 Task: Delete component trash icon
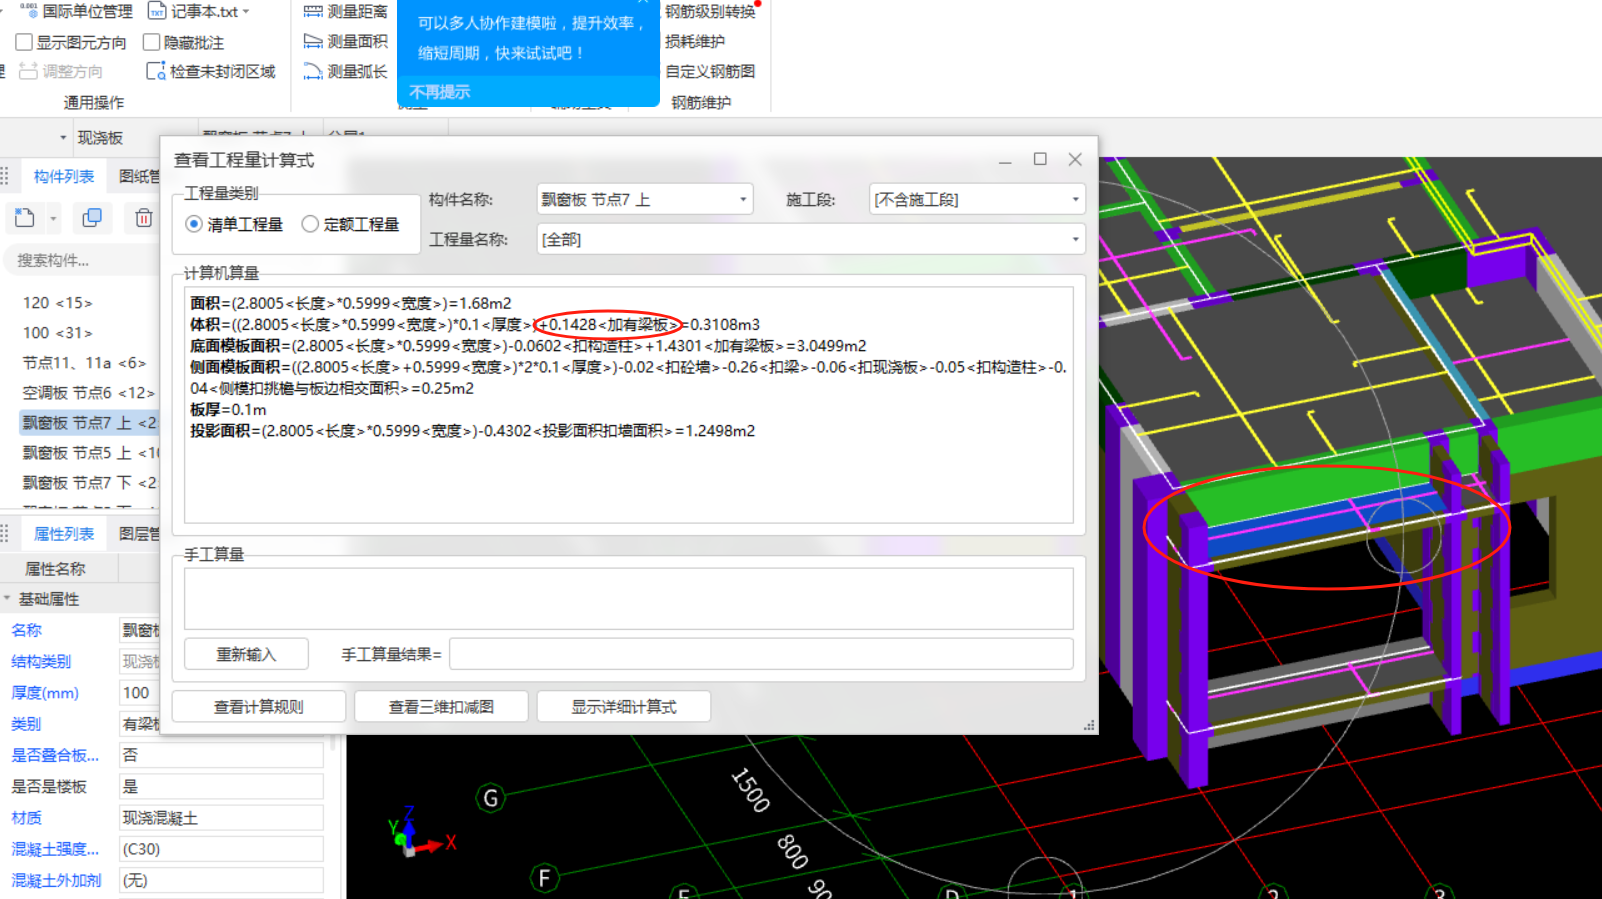coord(144,217)
